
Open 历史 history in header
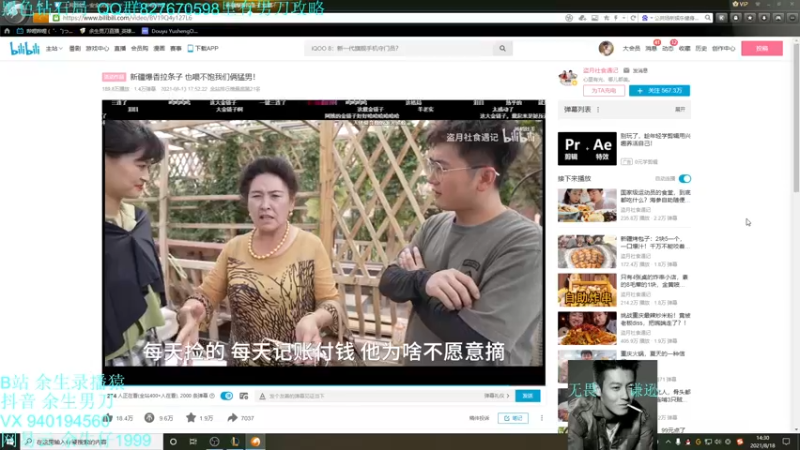701,48
